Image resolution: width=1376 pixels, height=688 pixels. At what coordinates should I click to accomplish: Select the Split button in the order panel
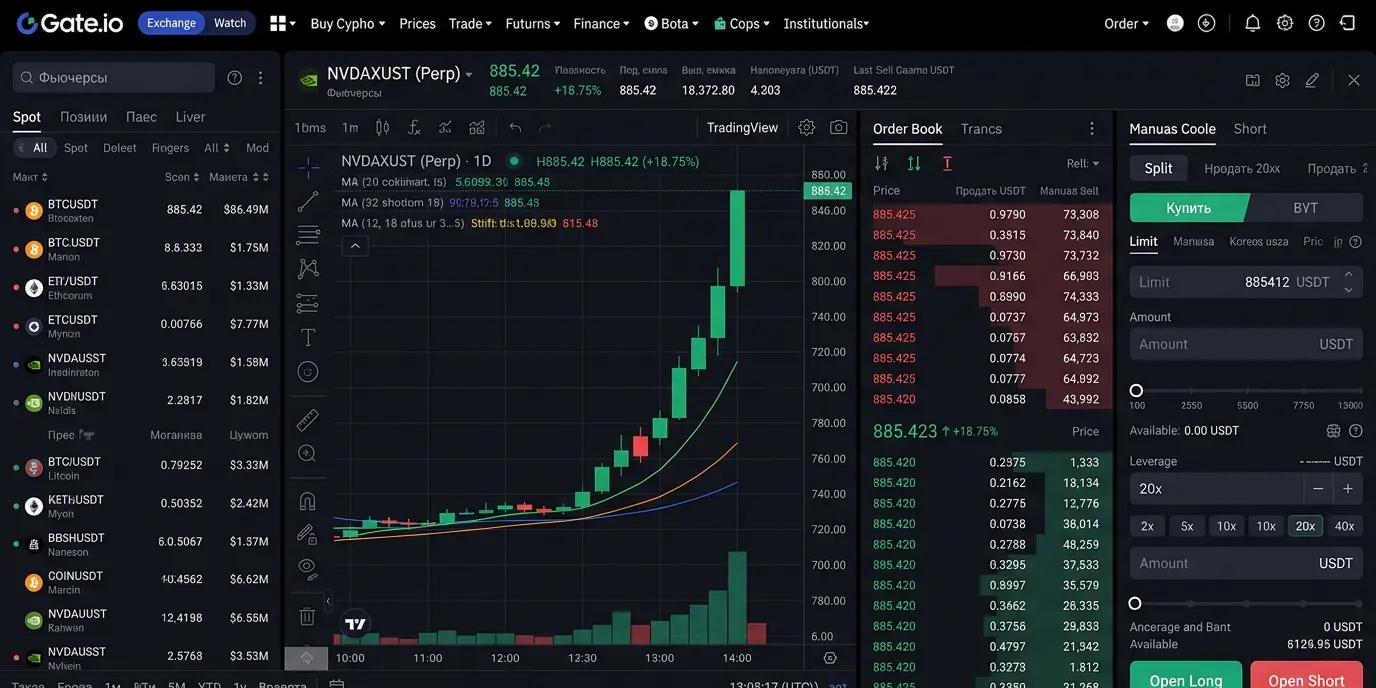click(x=1158, y=168)
